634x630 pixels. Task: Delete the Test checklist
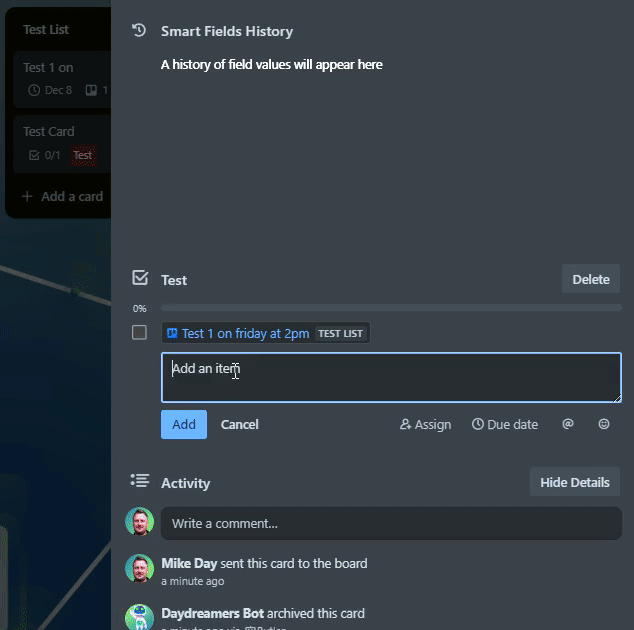pos(591,279)
